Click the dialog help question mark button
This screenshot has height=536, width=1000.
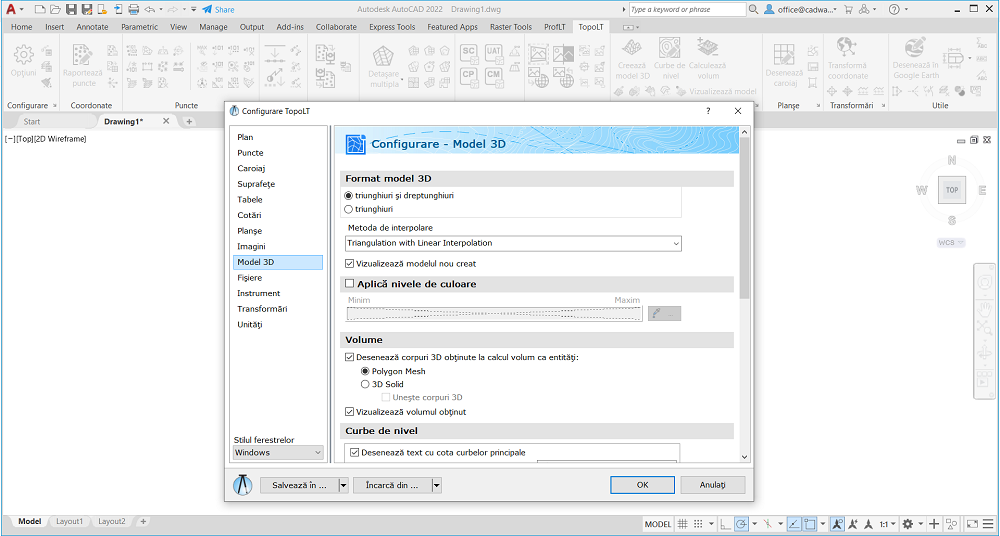coord(708,111)
